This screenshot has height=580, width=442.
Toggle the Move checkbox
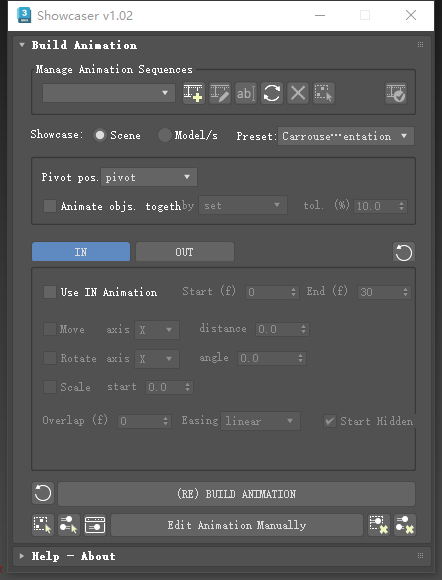pos(50,329)
